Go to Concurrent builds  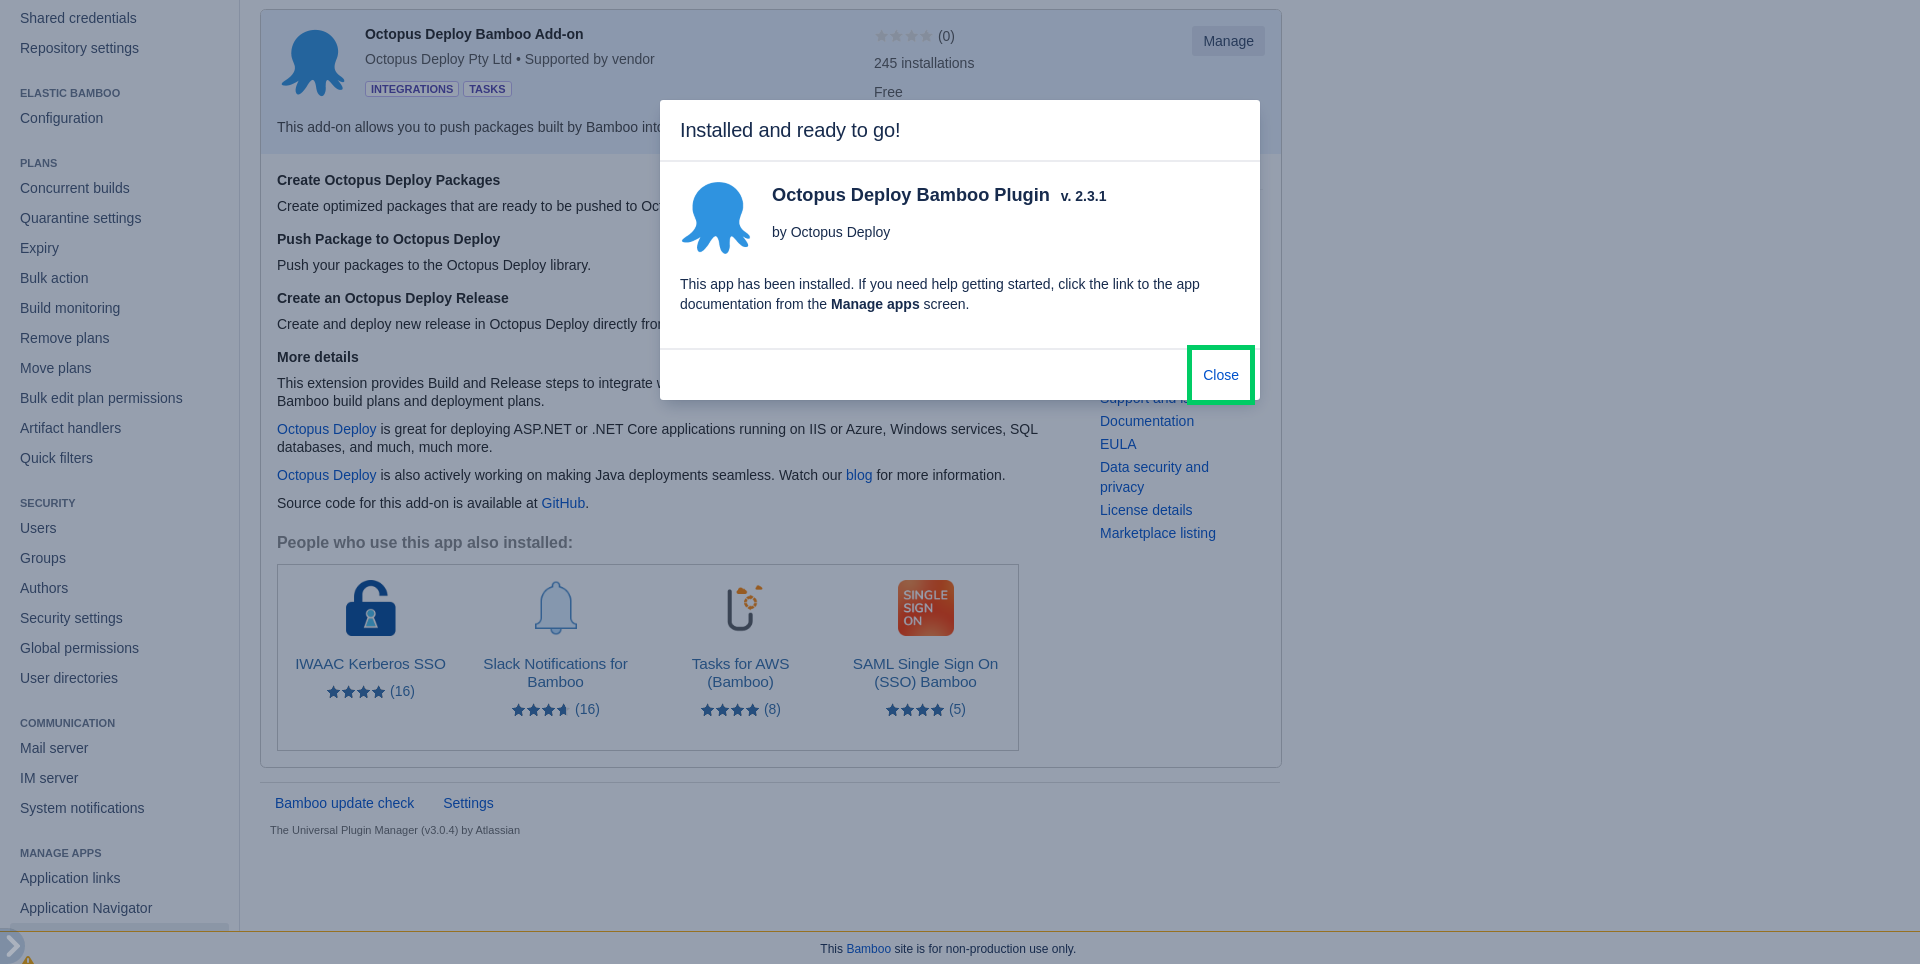pos(75,188)
